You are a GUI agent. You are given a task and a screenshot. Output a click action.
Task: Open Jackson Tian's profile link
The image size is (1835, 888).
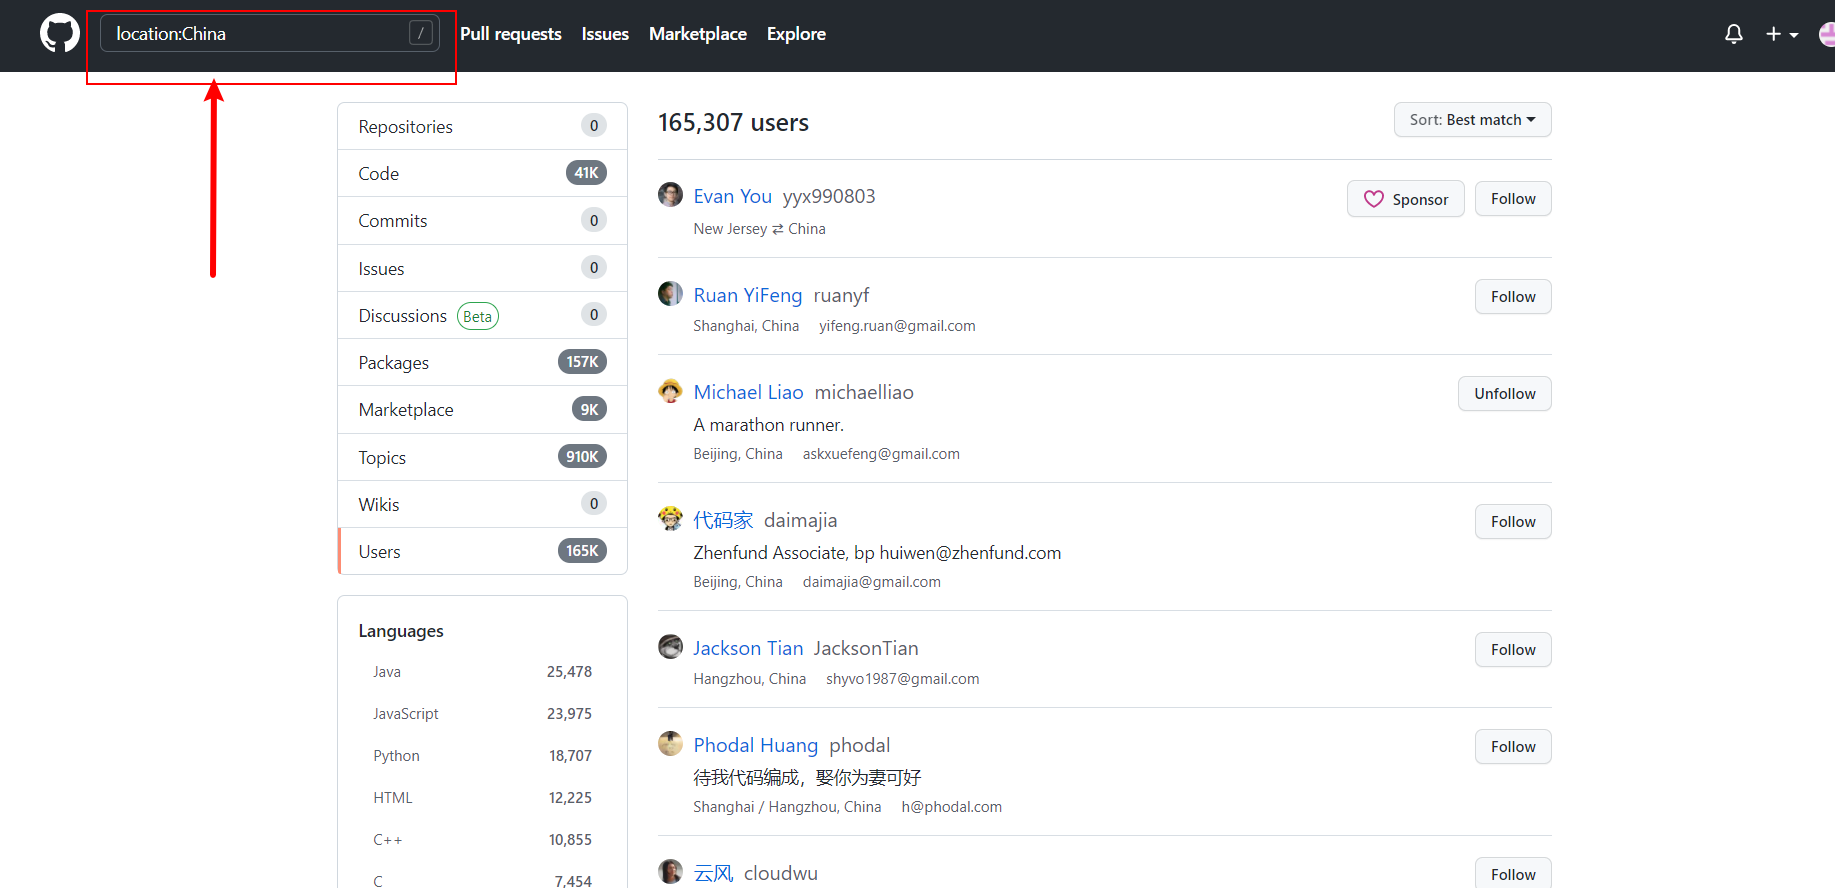[748, 648]
